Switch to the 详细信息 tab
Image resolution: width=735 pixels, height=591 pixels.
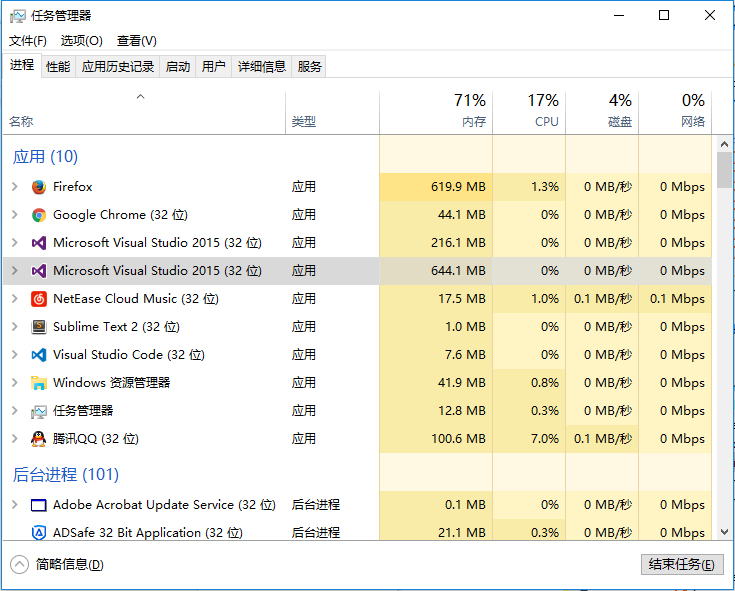click(262, 67)
